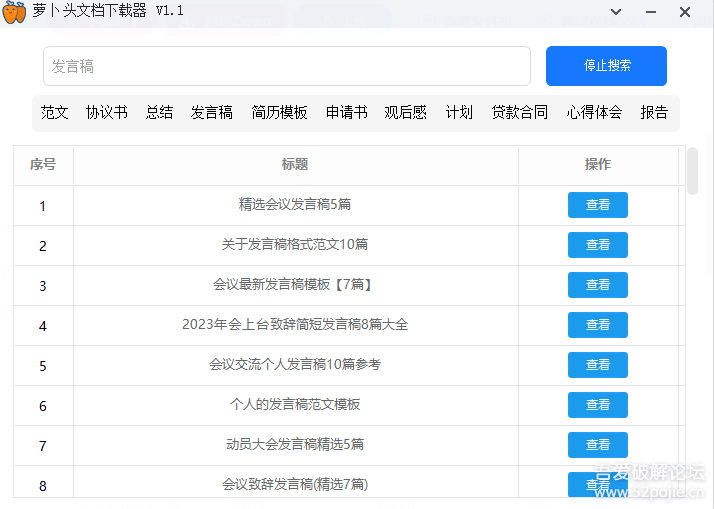Pick the 观后感 category
The image size is (714, 509).
405,113
